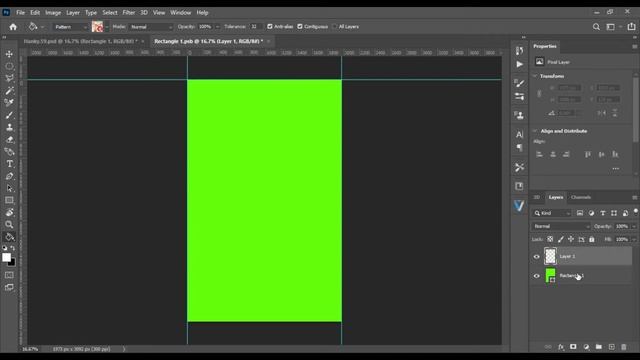Click the white foreground color swatch
Image resolution: width=640 pixels, height=360 pixels.
pos(7,258)
